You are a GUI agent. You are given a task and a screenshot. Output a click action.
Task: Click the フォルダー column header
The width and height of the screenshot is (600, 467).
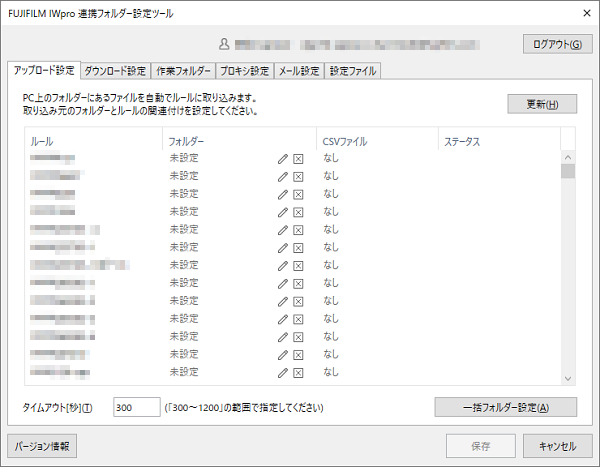click(x=240, y=141)
